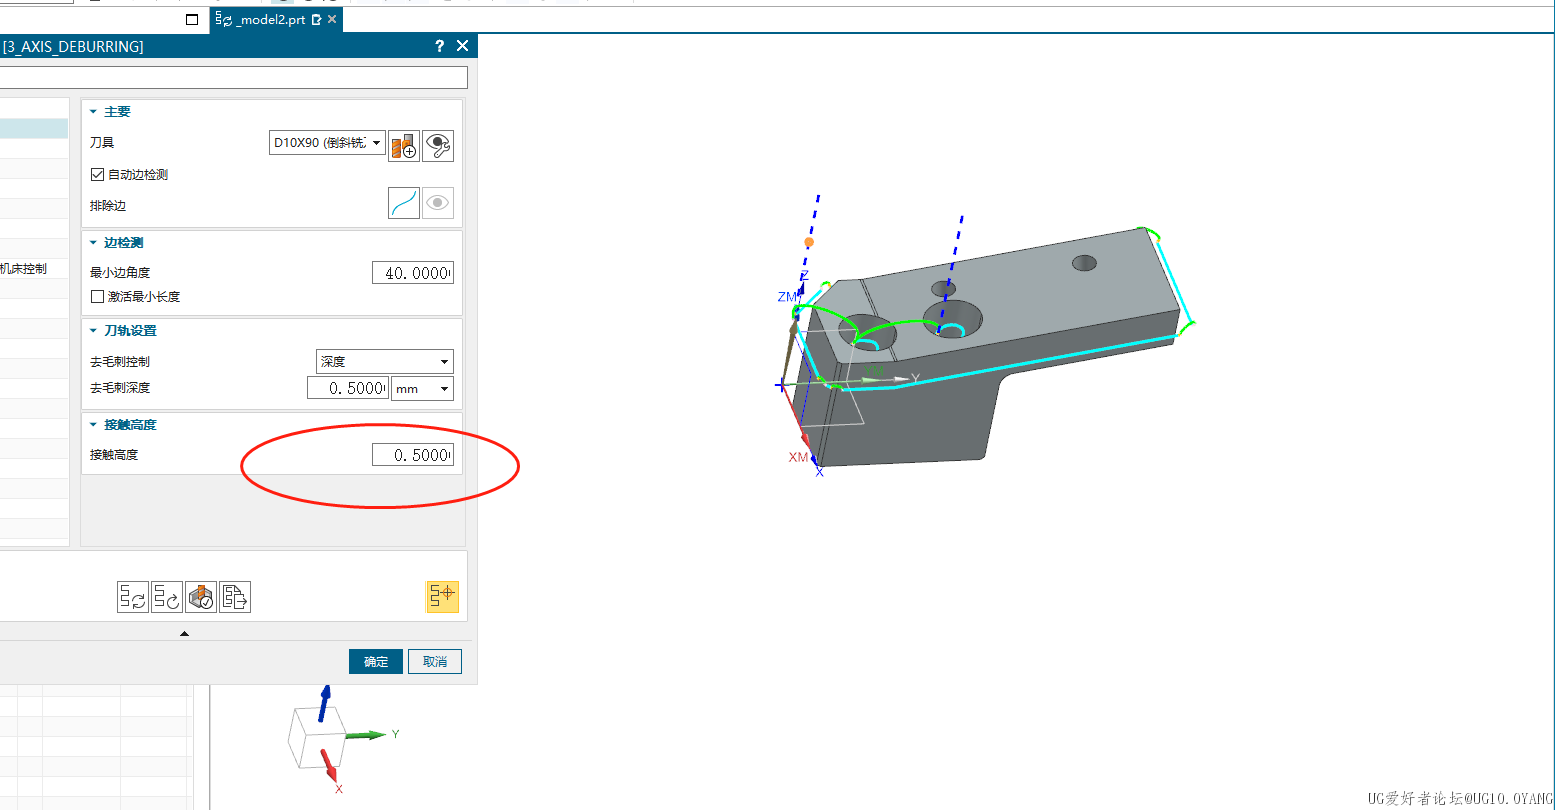This screenshot has height=810, width=1556.
Task: Click the small hole at part's right end
Action: click(x=1084, y=263)
